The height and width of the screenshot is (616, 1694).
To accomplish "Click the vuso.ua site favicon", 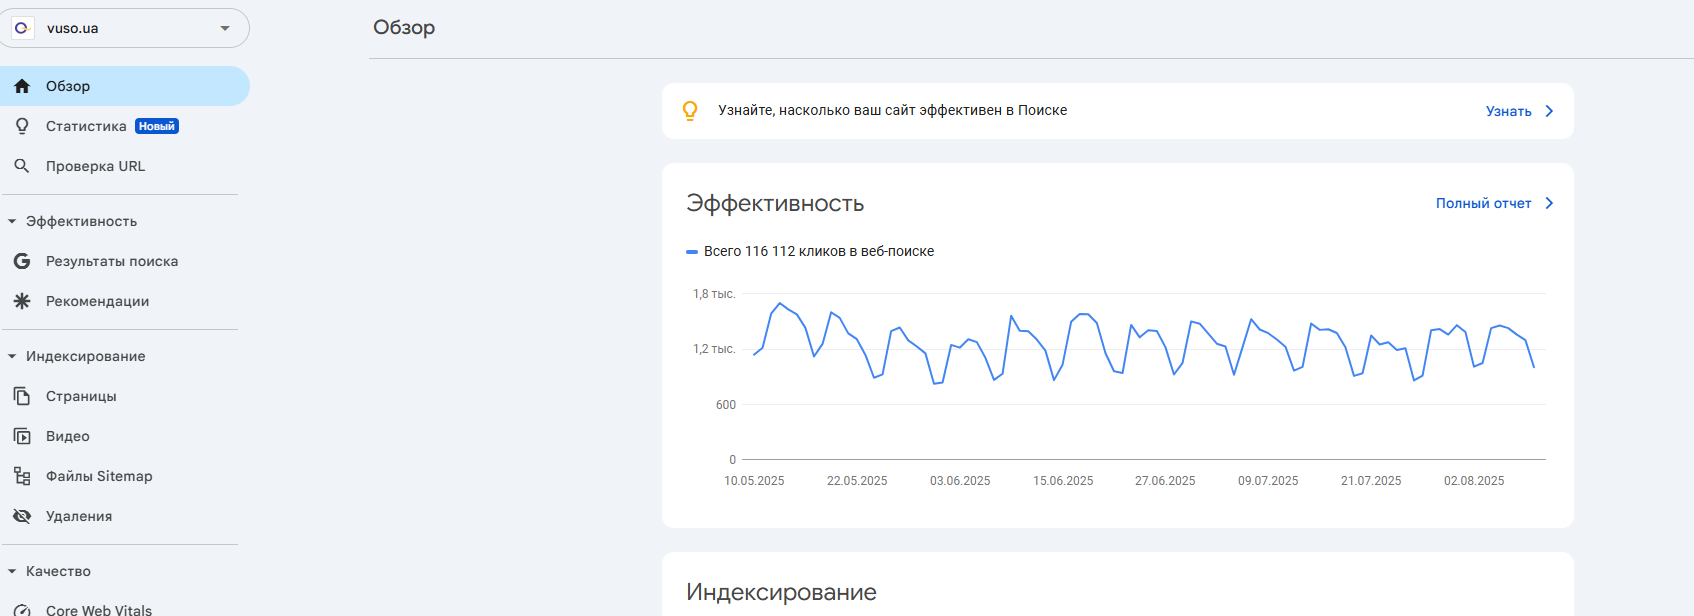I will (x=21, y=28).
